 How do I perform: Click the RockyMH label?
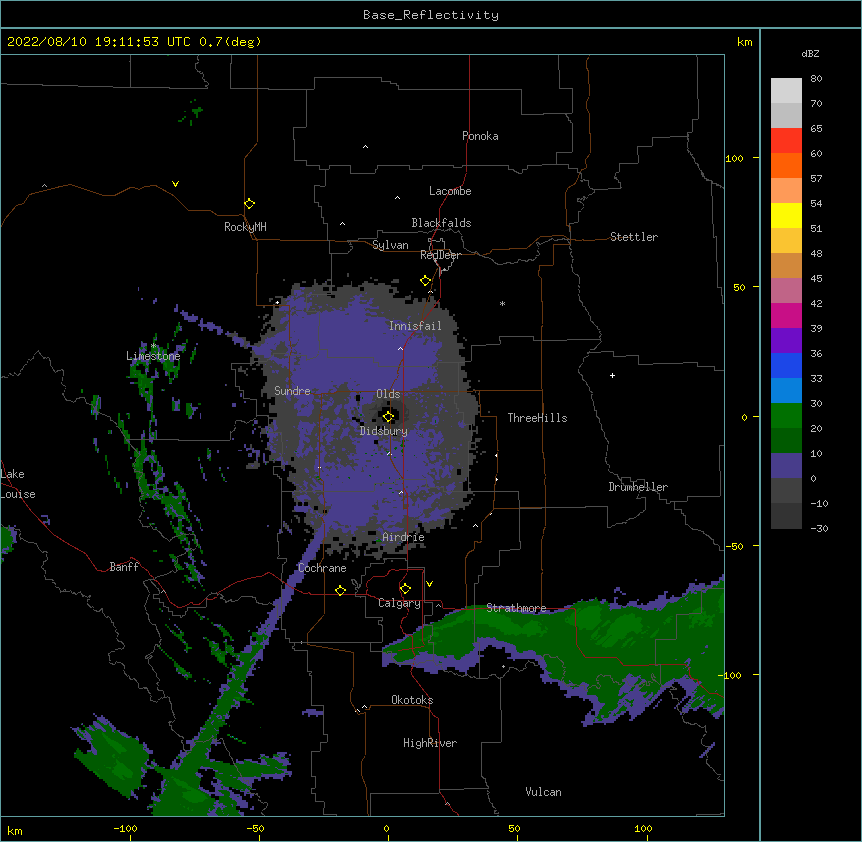(245, 227)
